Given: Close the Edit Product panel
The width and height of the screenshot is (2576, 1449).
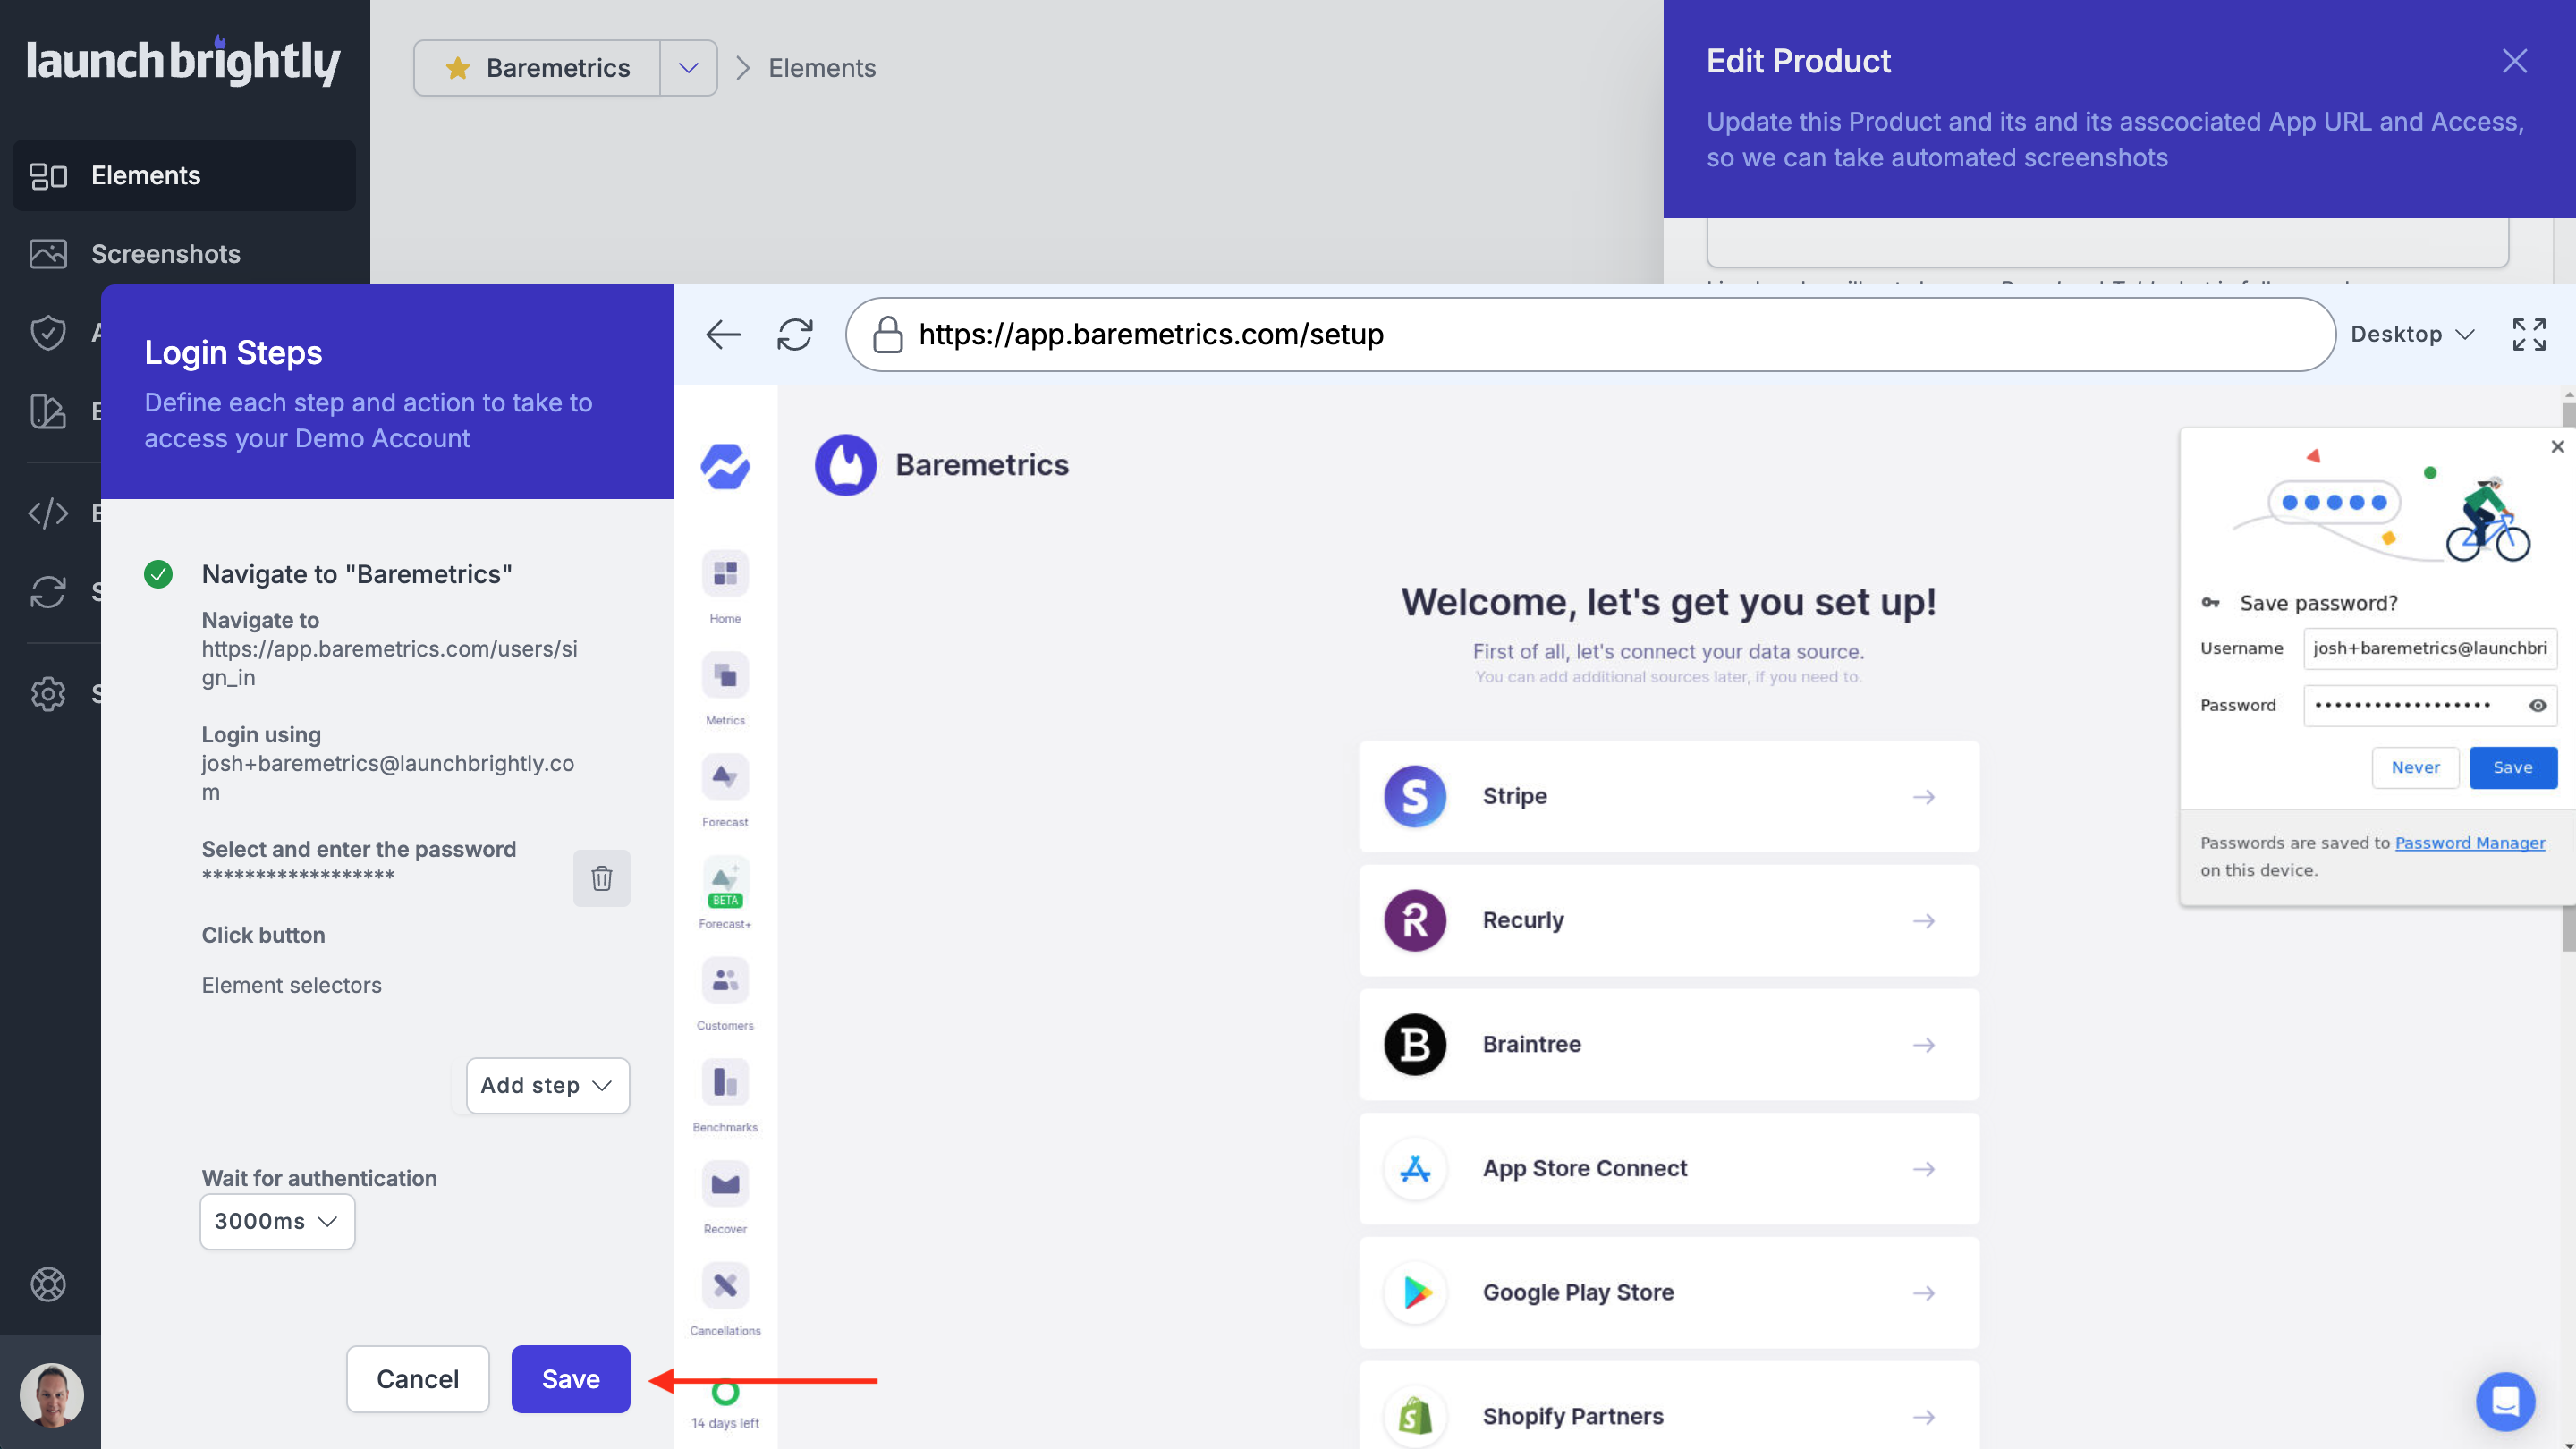Looking at the screenshot, I should click(x=2514, y=61).
